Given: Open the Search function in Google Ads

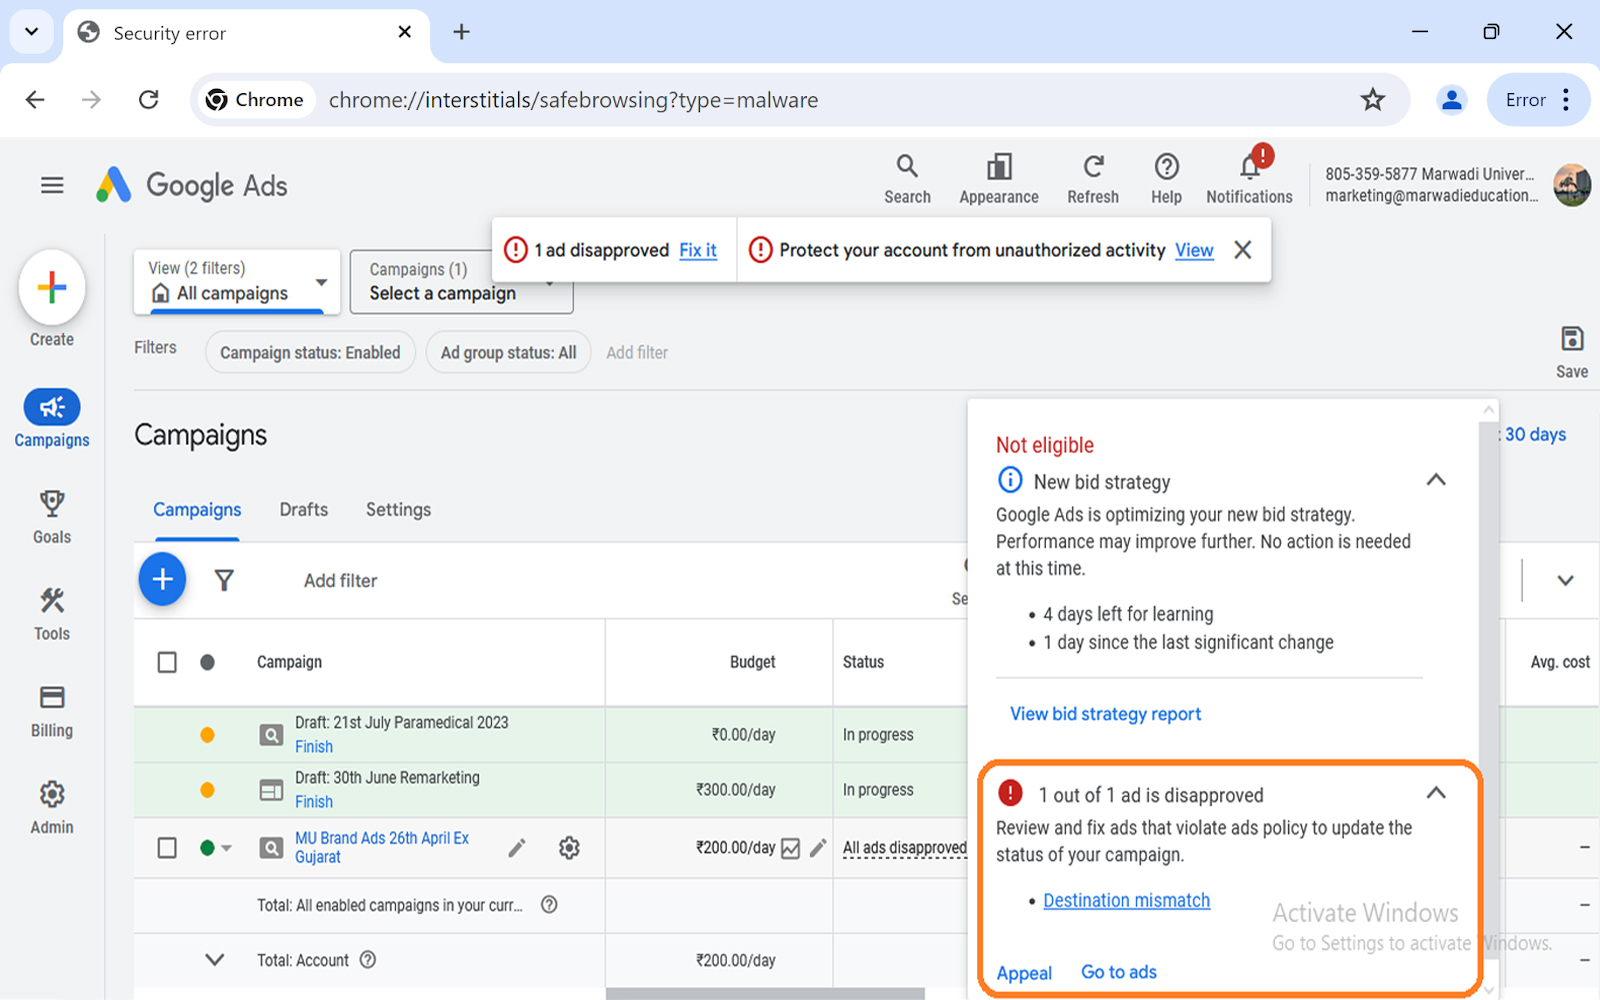Looking at the screenshot, I should [907, 175].
